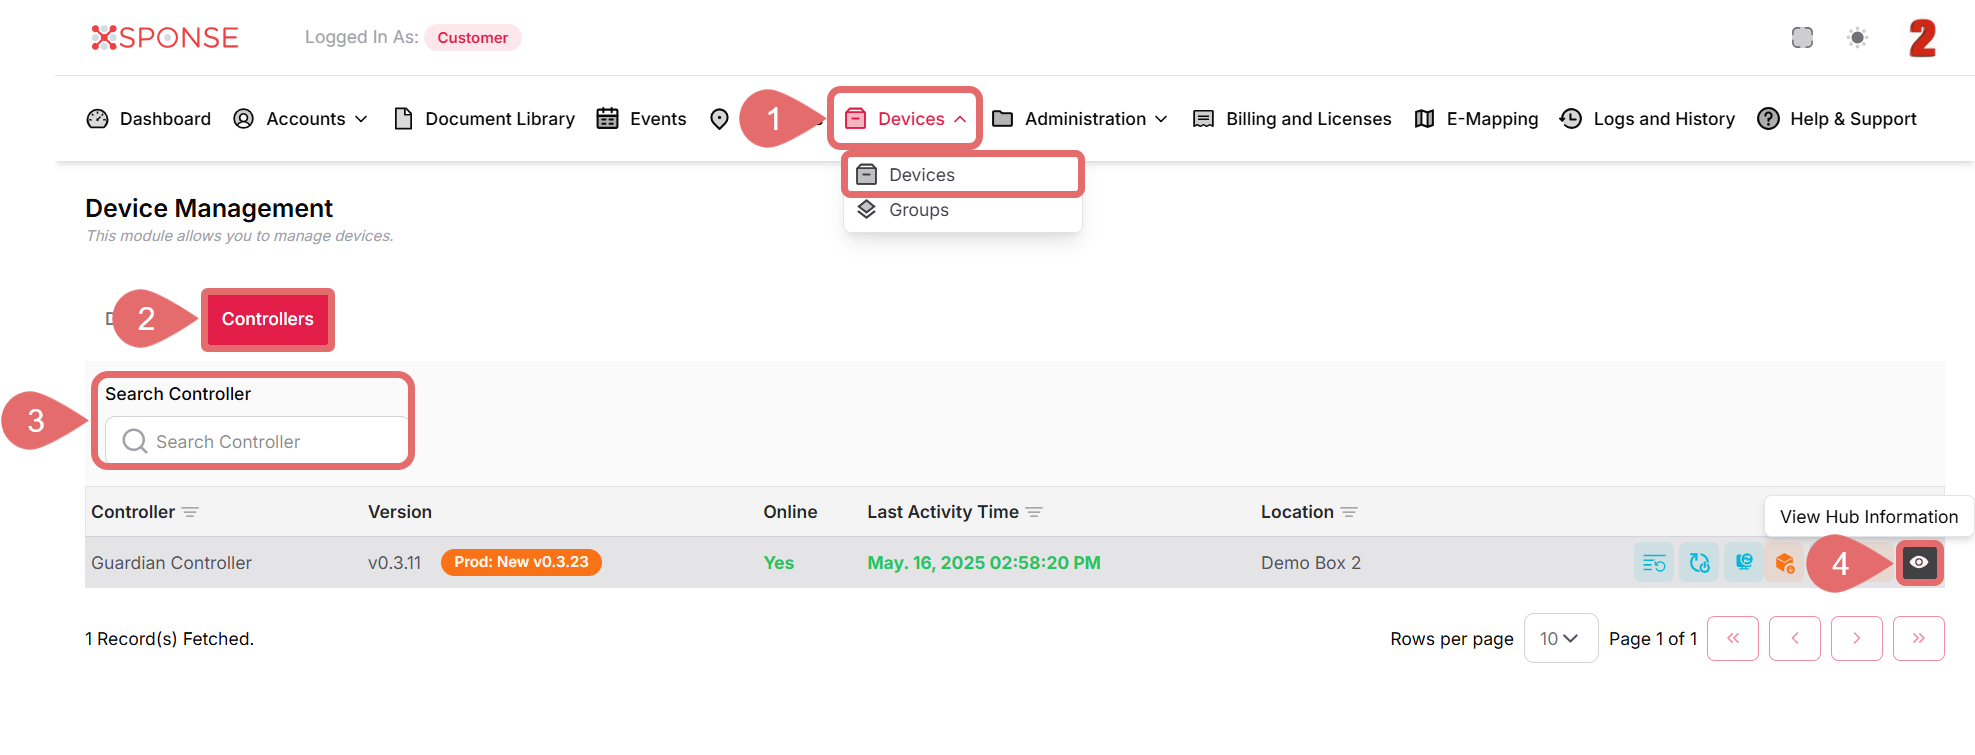
Task: Click the red user avatar icon
Action: (x=1922, y=39)
